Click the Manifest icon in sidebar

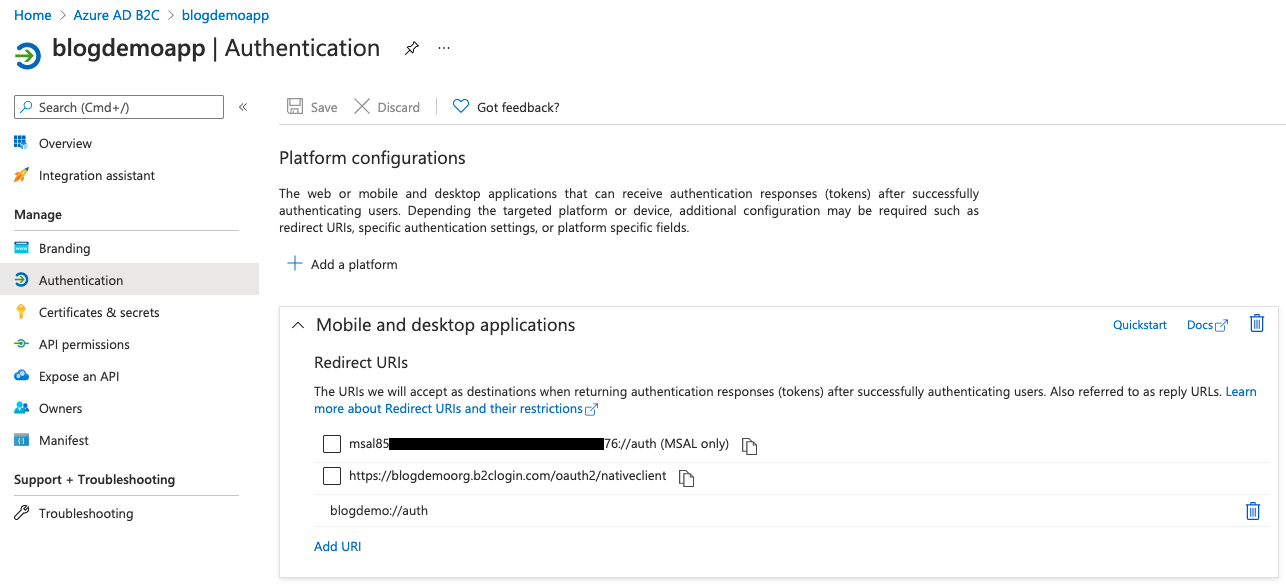point(21,440)
